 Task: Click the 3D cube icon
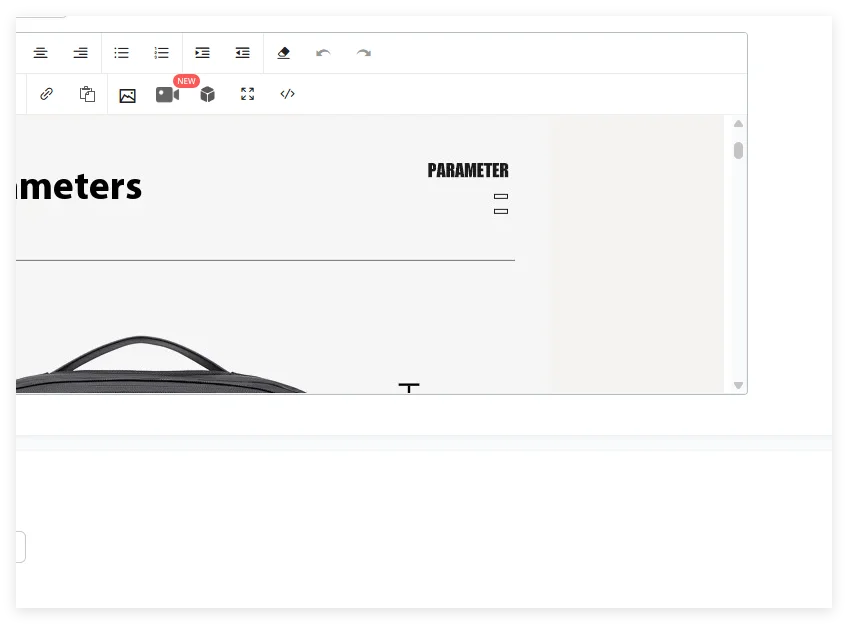[x=208, y=95]
